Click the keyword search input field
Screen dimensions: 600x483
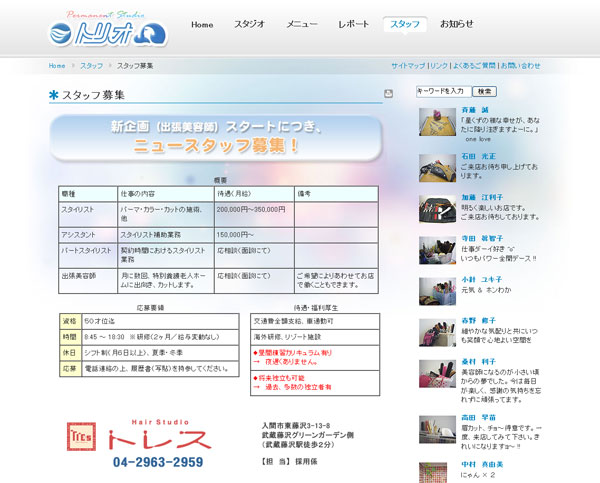444,91
